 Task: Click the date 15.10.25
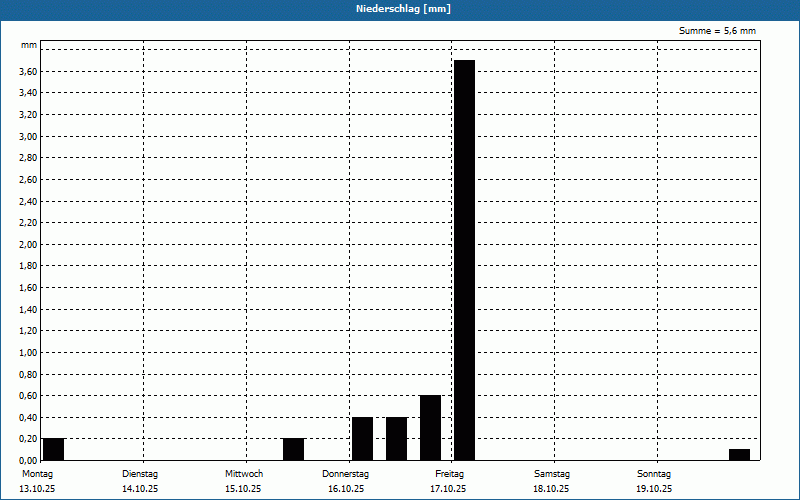(243, 489)
